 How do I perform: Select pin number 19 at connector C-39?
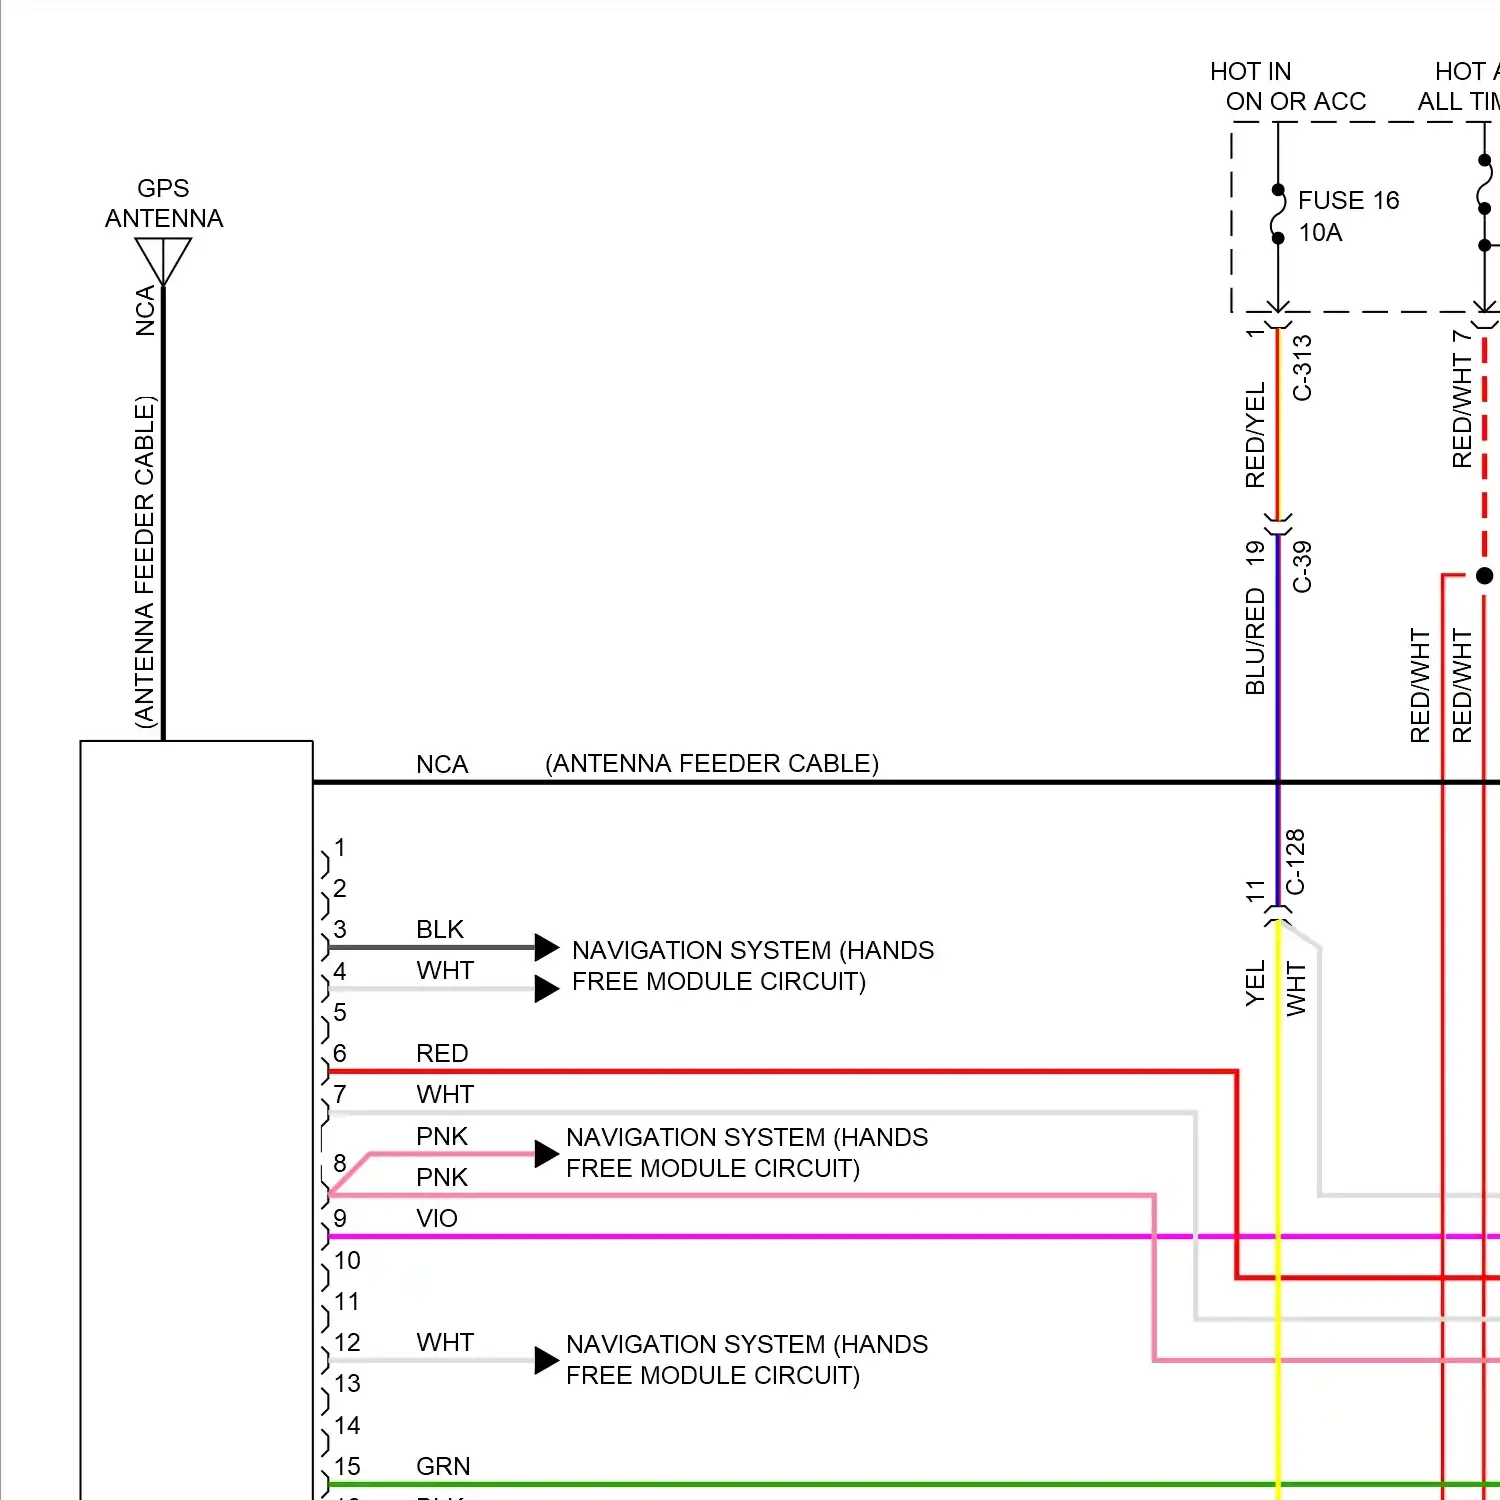[x=1255, y=553]
